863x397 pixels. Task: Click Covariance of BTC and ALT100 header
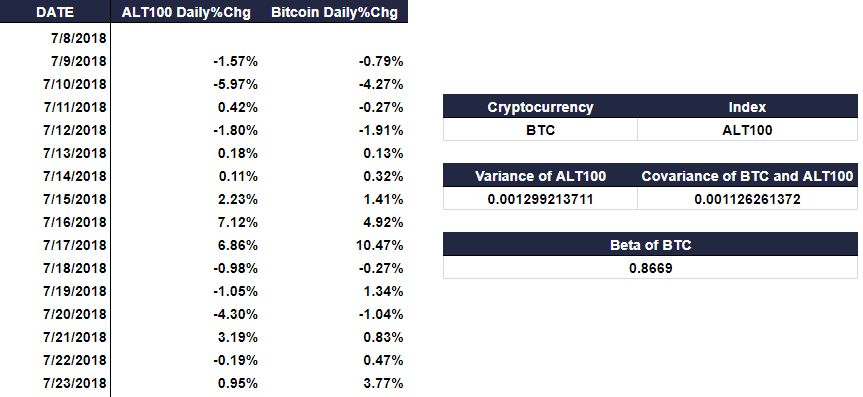coord(747,176)
